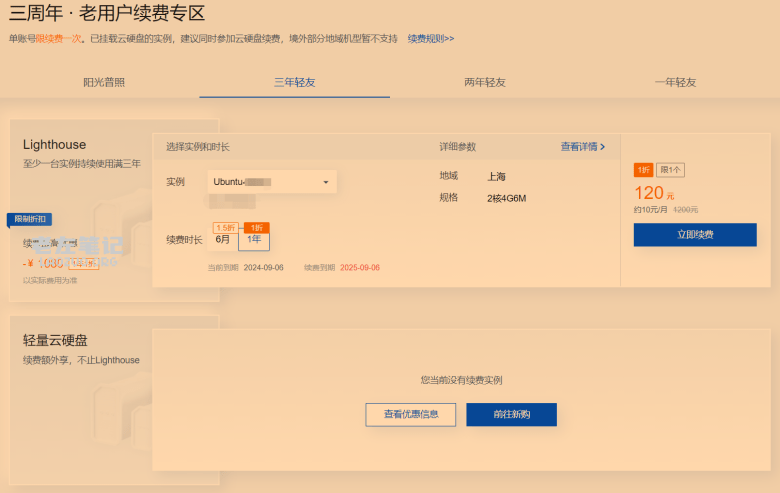Click the 1.5折 discount badge above 6月

225,227
